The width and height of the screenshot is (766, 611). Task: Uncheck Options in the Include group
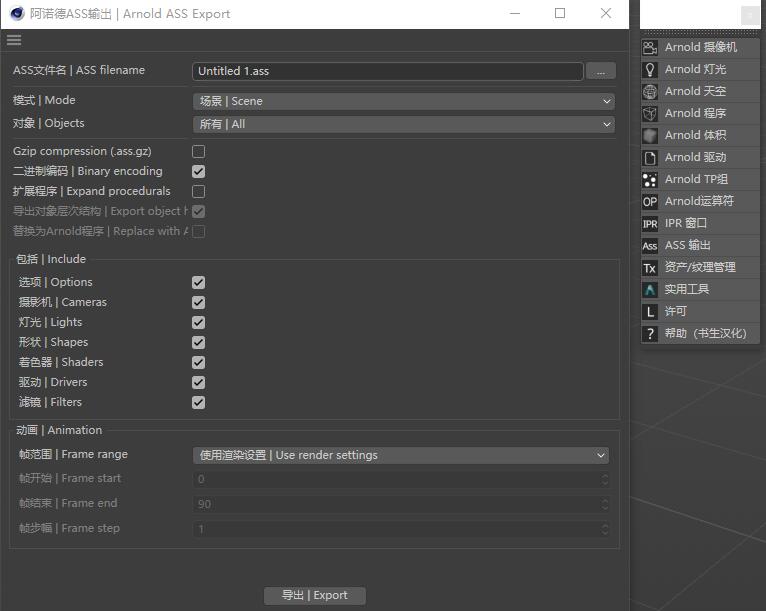(198, 282)
